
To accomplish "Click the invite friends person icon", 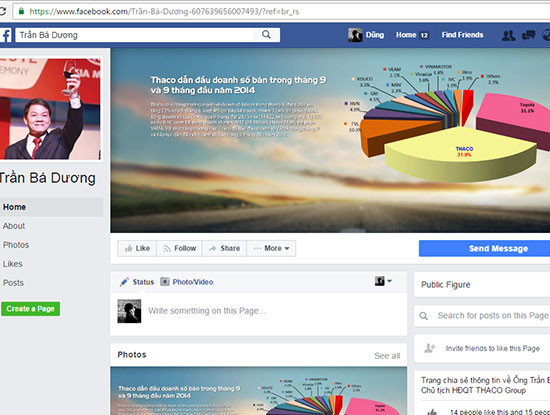I will point(430,348).
